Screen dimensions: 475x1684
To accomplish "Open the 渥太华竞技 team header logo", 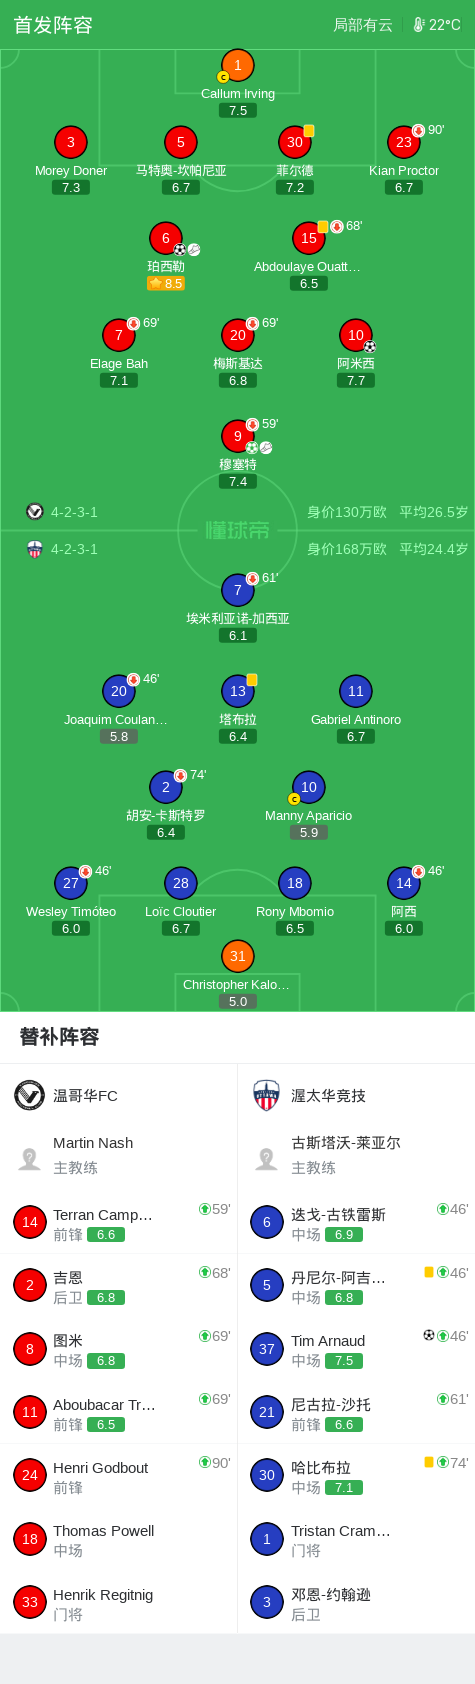I will (x=267, y=1095).
